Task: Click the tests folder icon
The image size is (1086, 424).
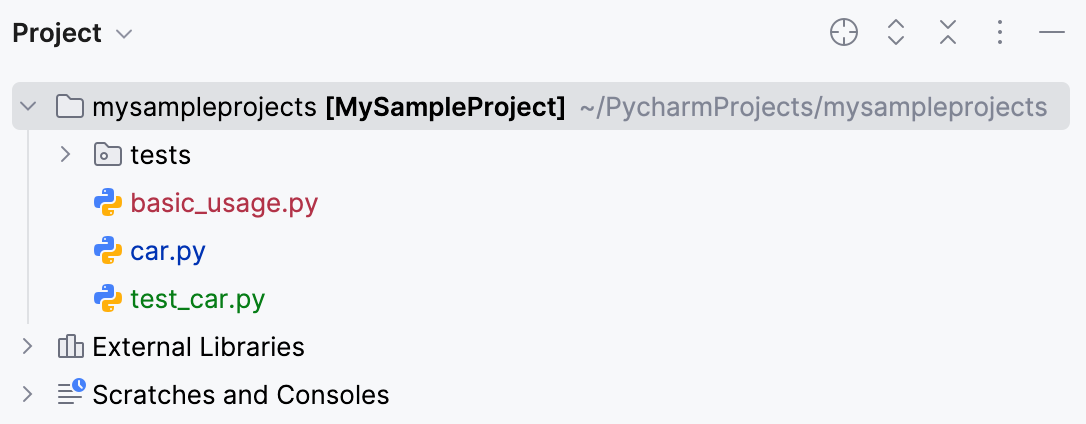Action: pyautogui.click(x=106, y=155)
